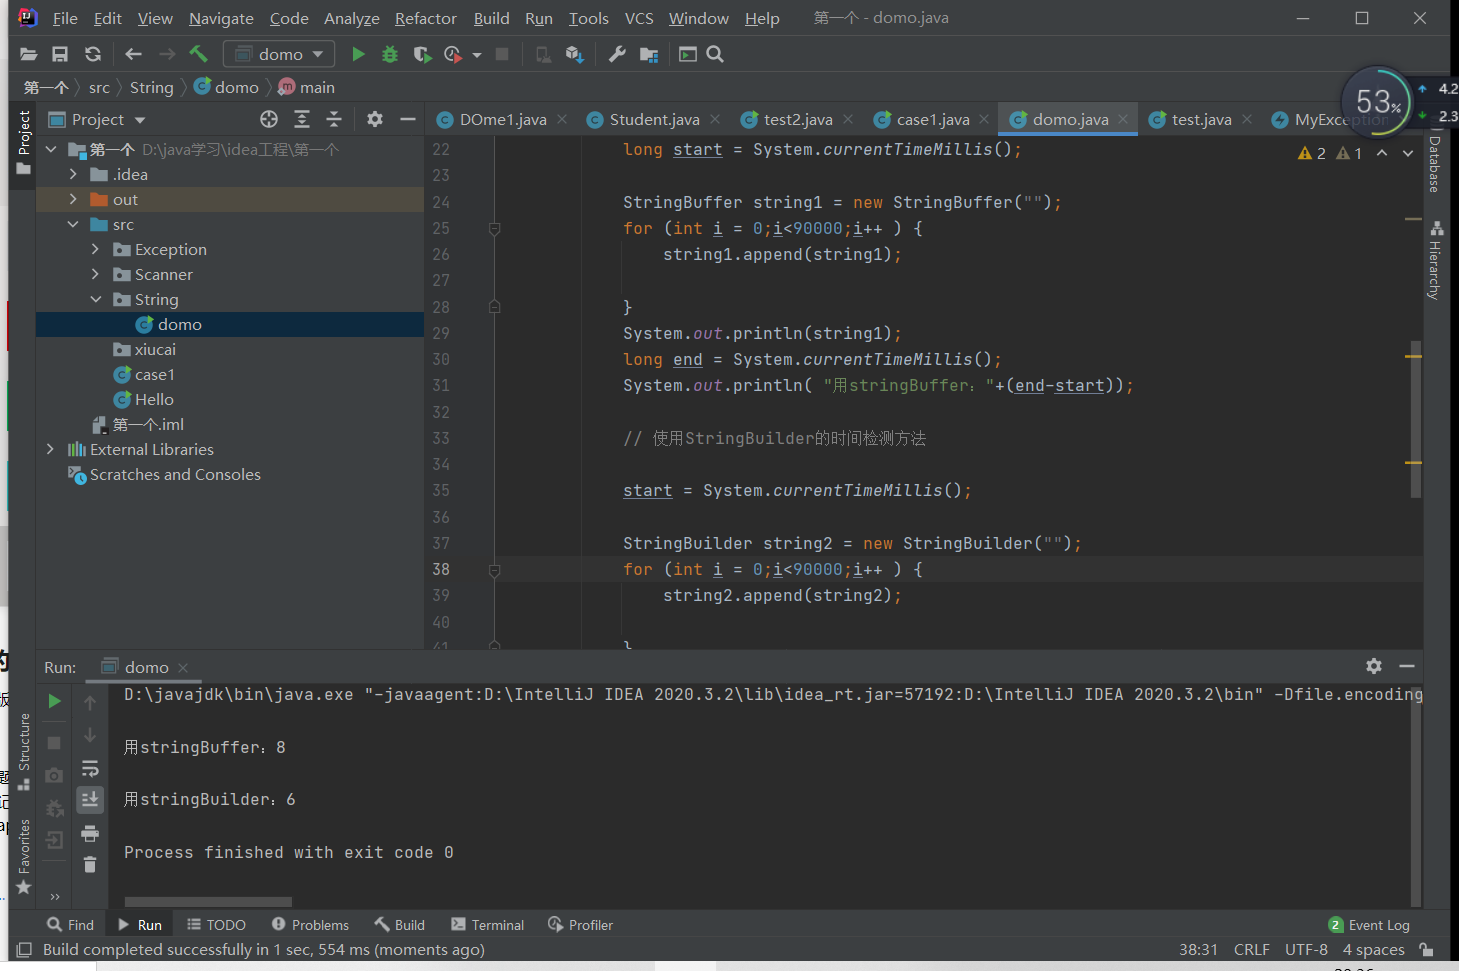Viewport: 1459px width, 971px height.
Task: Toggle soft-wrap in the Run console
Action: (x=90, y=768)
